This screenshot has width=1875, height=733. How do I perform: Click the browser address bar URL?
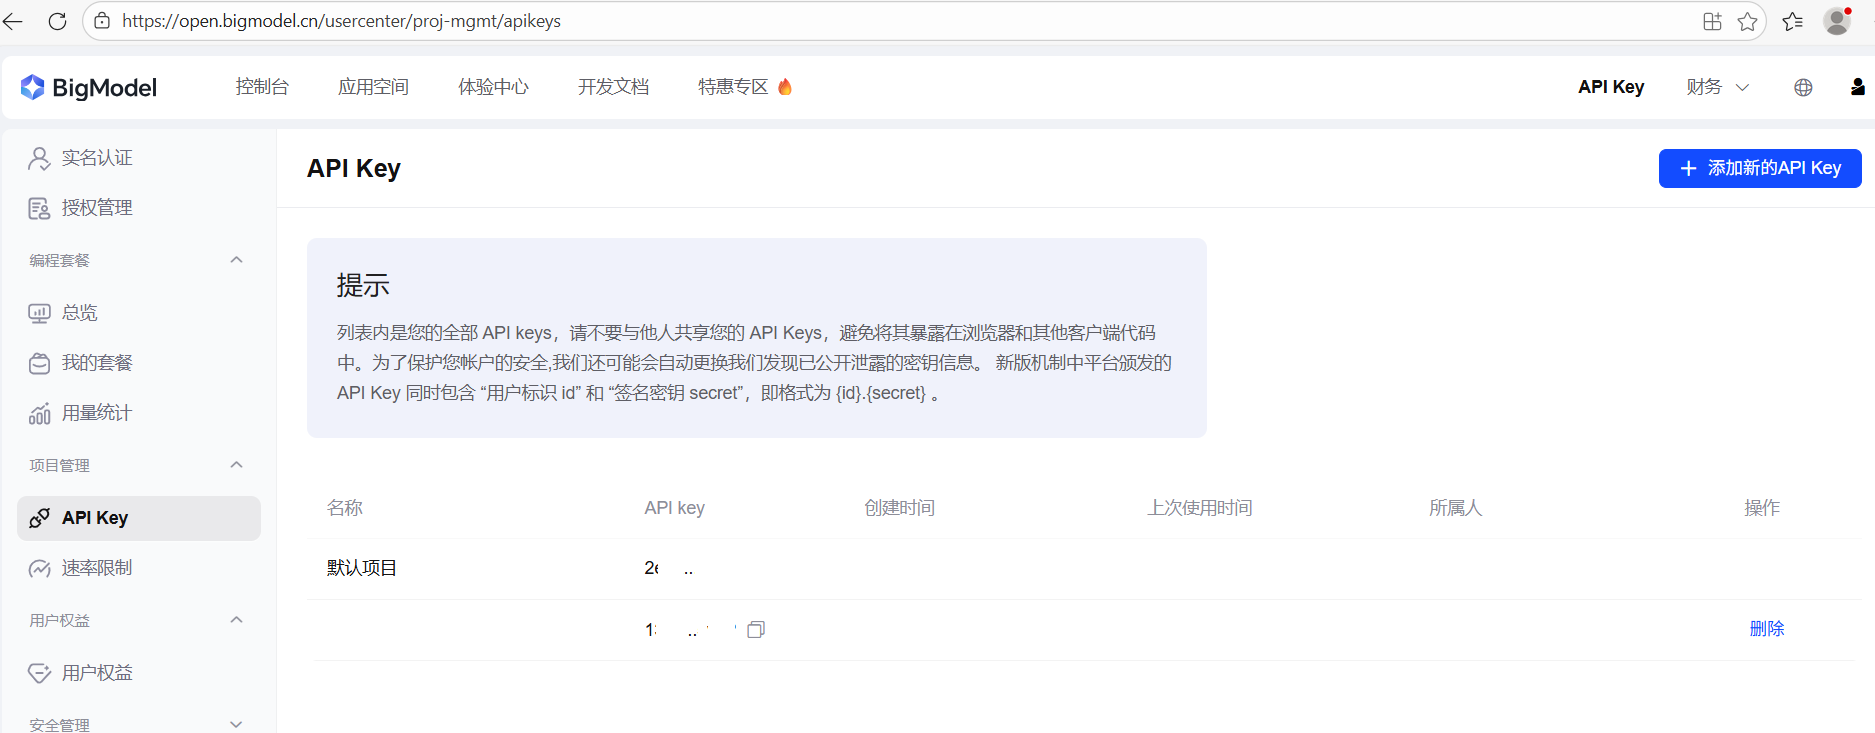341,21
